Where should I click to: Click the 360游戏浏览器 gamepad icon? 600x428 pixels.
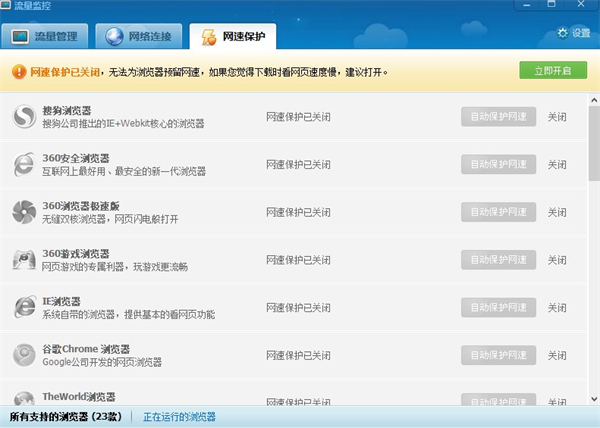coord(24,260)
